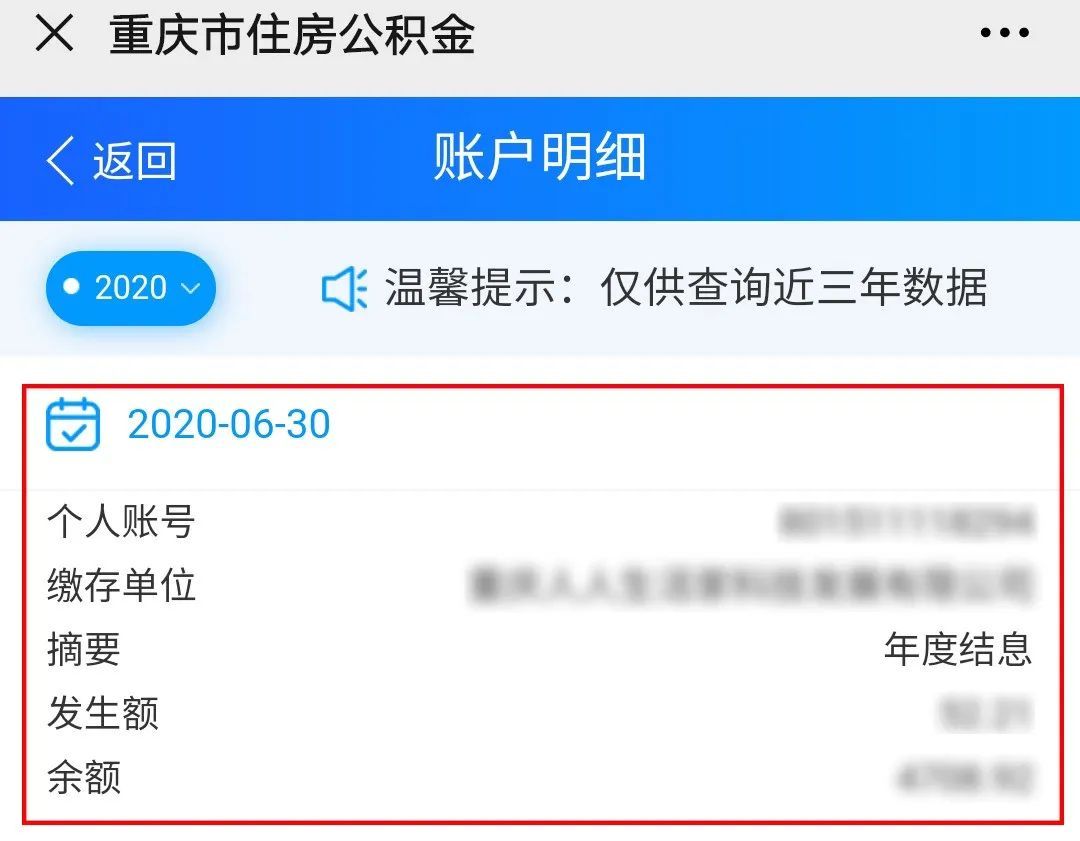
Task: Open the three-dot more options menu
Action: click(1004, 32)
